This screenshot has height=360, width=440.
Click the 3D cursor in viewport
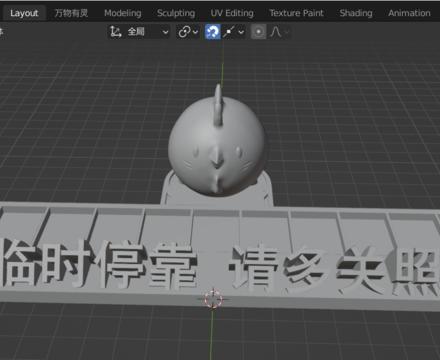click(x=213, y=299)
